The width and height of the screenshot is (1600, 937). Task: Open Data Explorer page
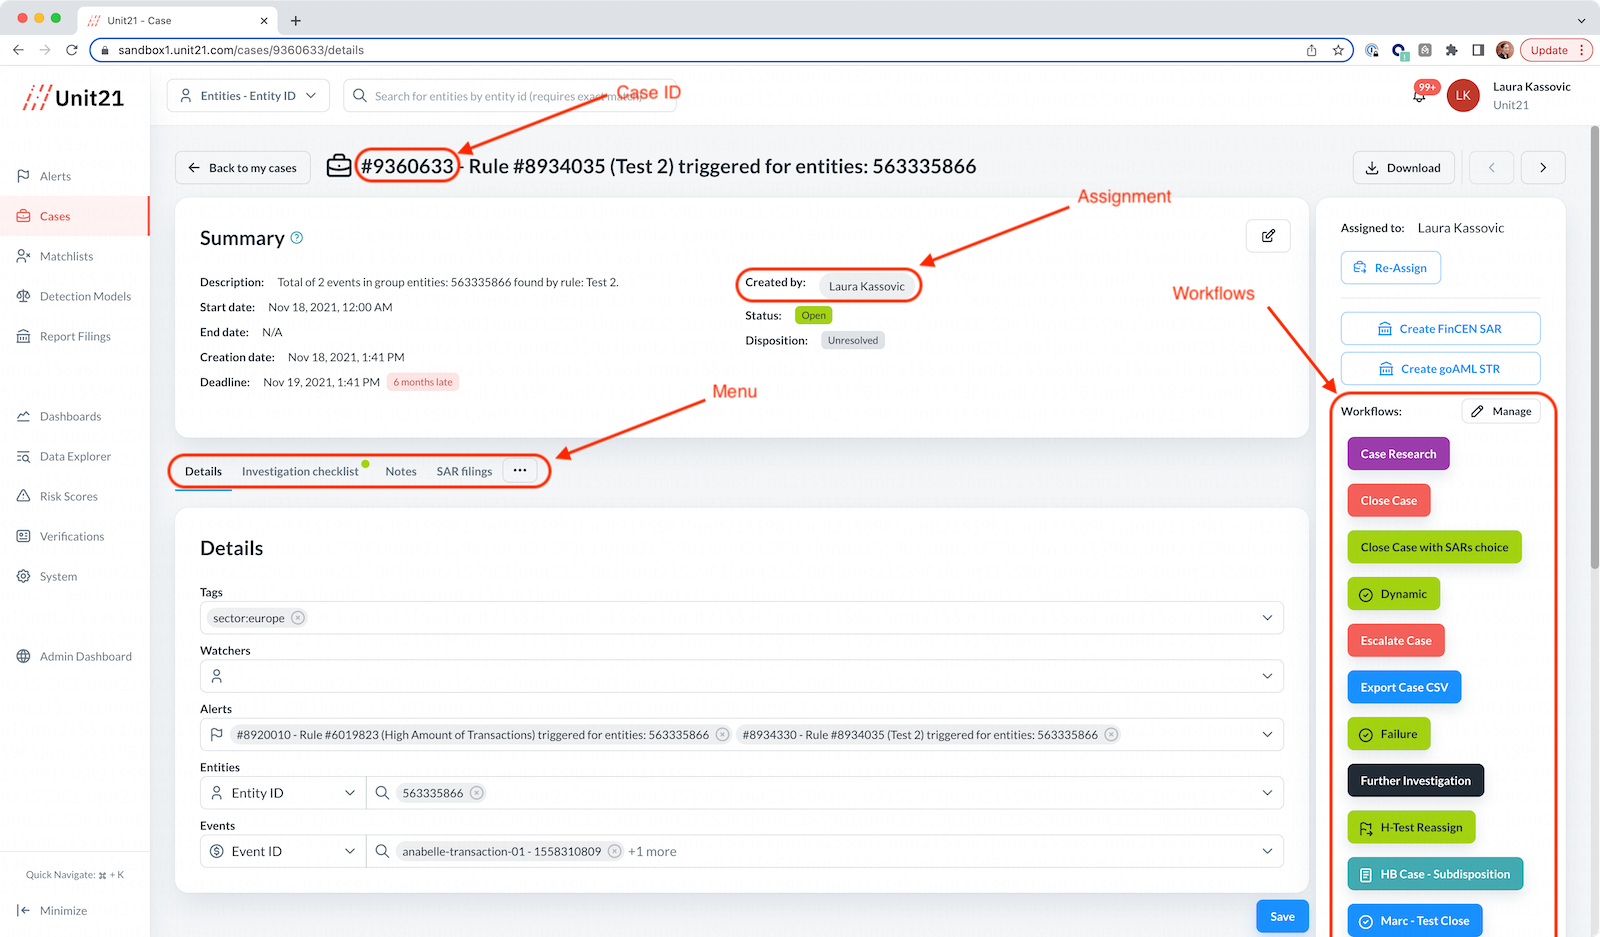75,456
